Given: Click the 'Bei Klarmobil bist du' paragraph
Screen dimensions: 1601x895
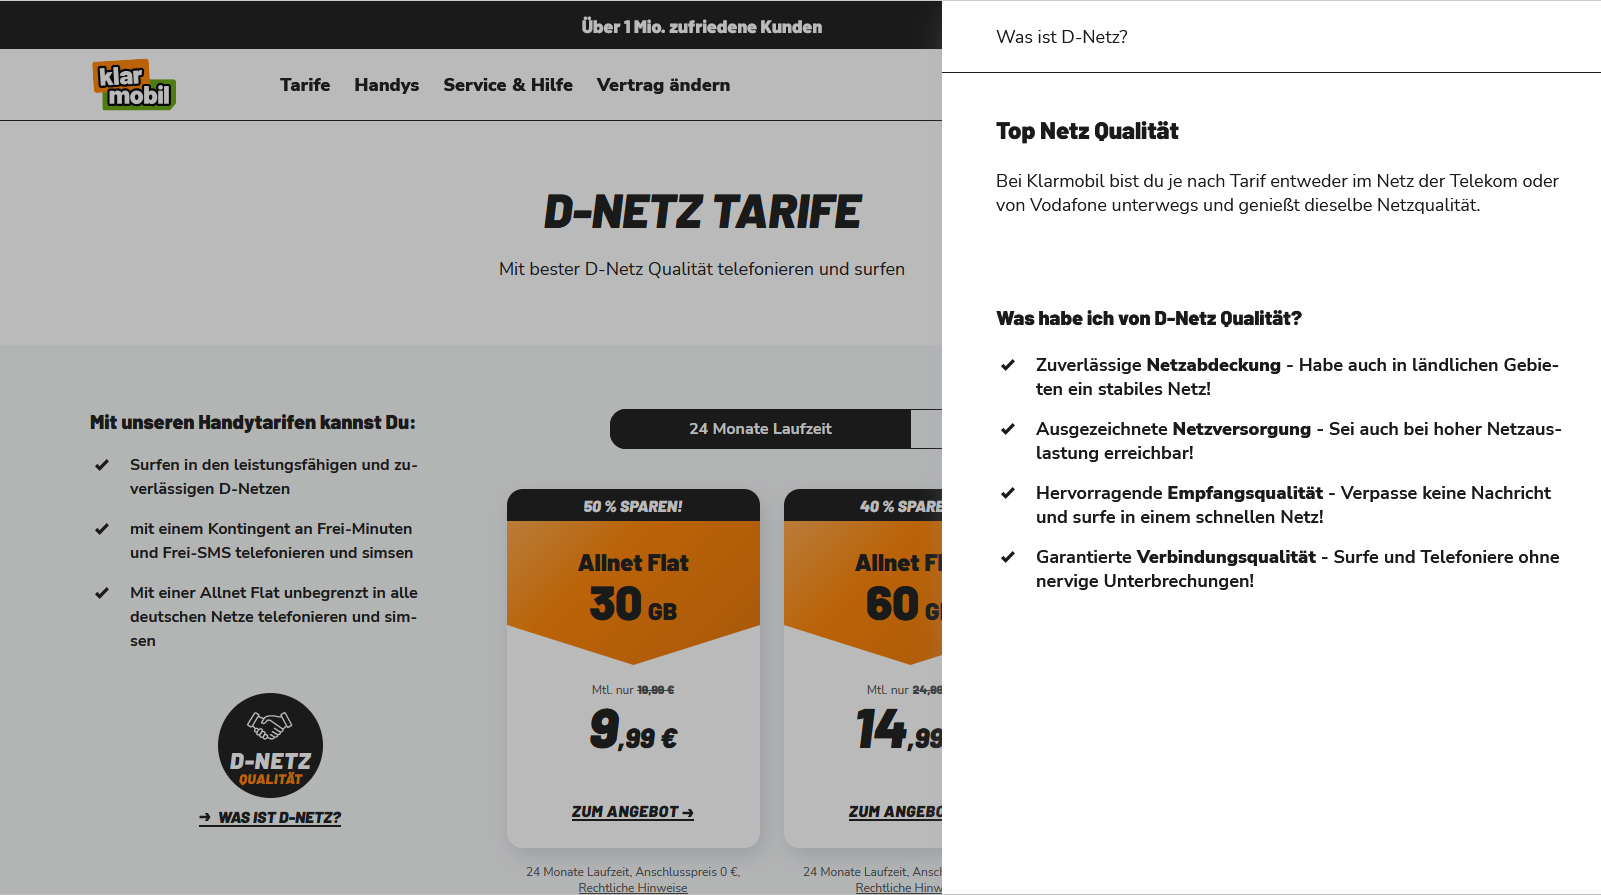Looking at the screenshot, I should (1277, 193).
